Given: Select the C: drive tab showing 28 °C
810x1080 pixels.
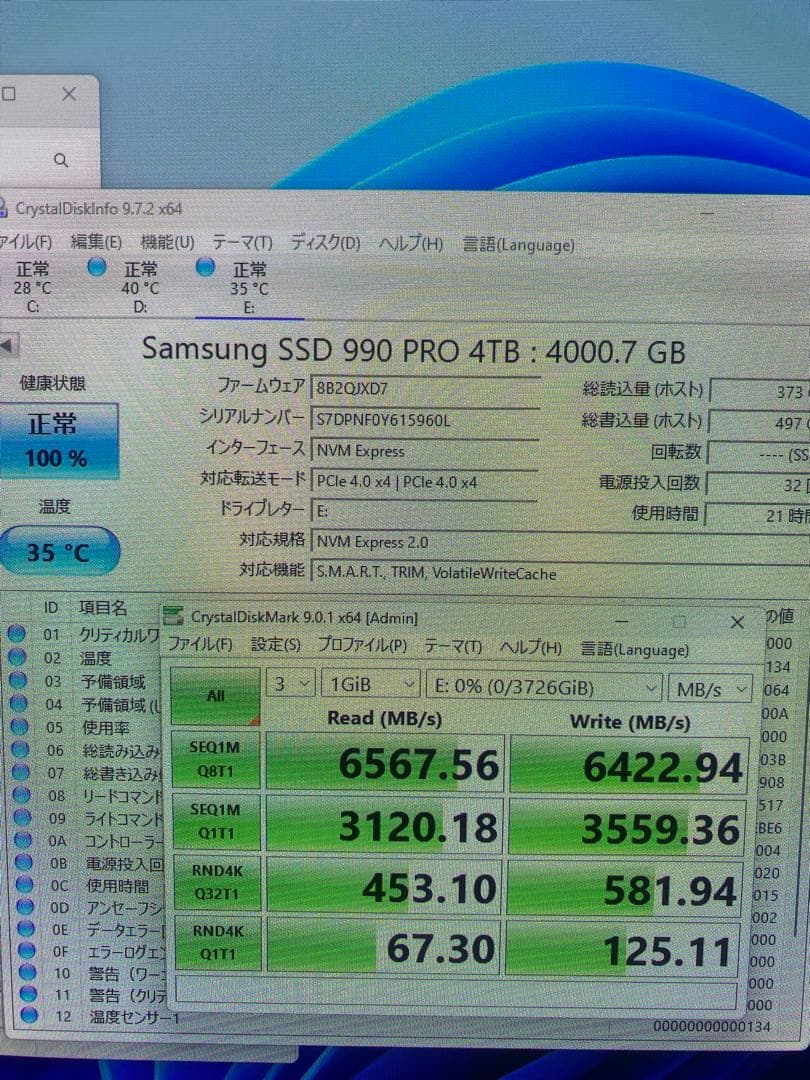Looking at the screenshot, I should point(32,287).
